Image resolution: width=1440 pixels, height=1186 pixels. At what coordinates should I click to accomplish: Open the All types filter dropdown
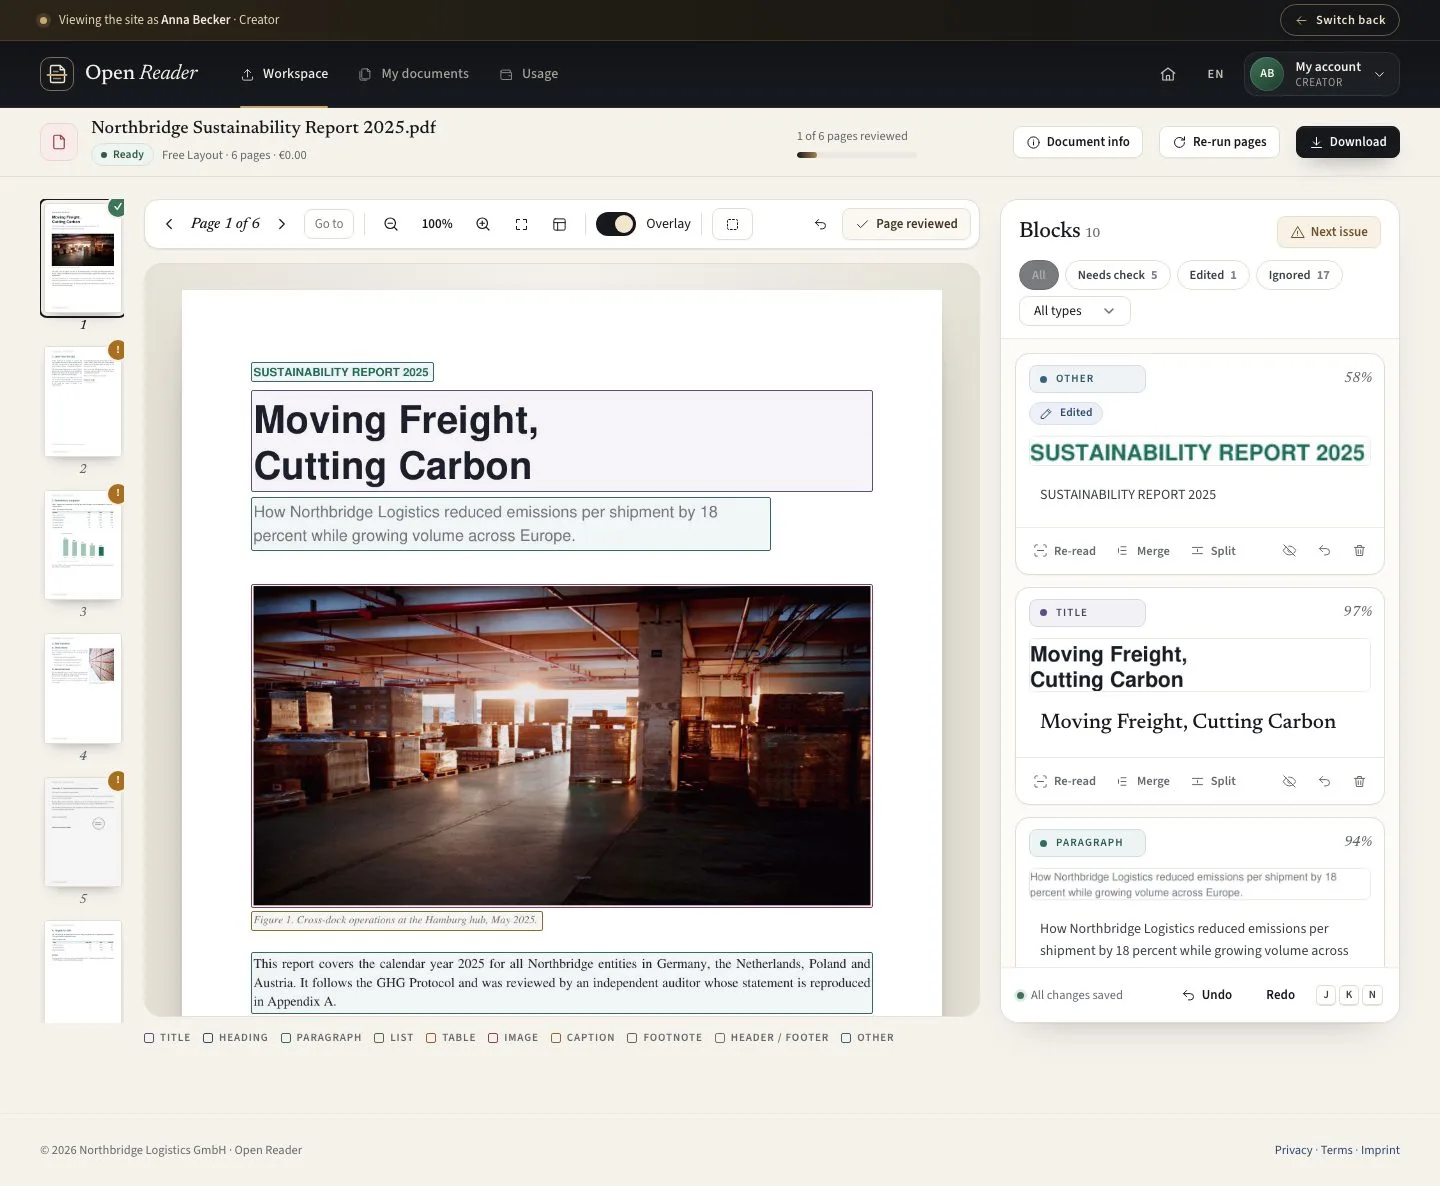[1075, 311]
